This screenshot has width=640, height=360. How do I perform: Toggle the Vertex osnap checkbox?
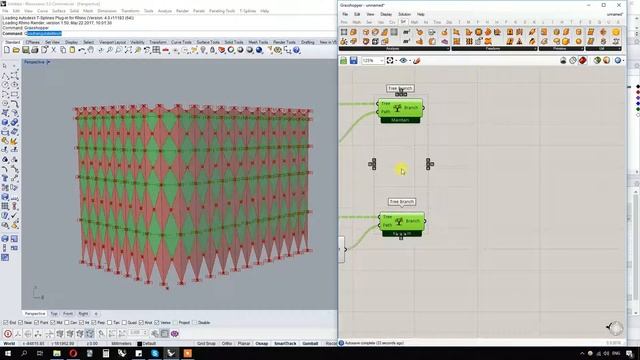click(157, 322)
